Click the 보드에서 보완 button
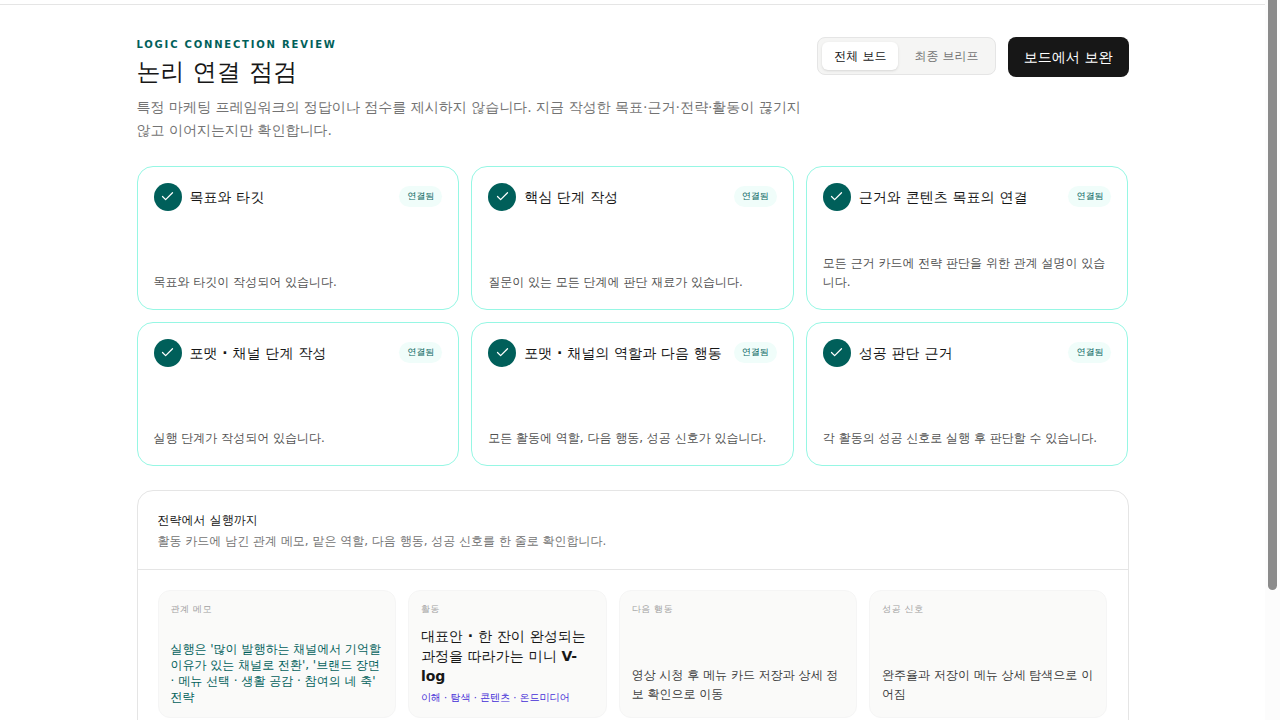The height and width of the screenshot is (720, 1280). 1068,57
